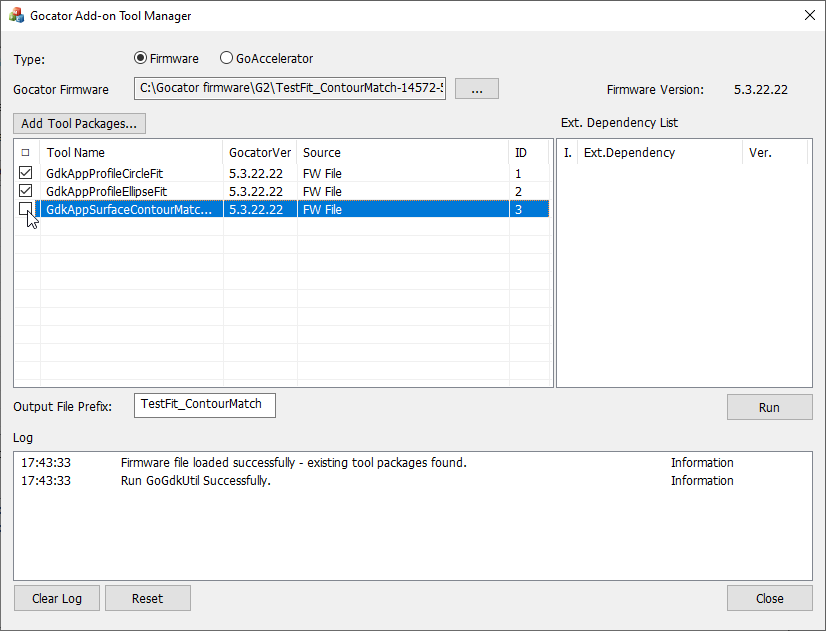Viewport: 826px width, 631px height.
Task: Sort by the Source column header
Action: [403, 153]
